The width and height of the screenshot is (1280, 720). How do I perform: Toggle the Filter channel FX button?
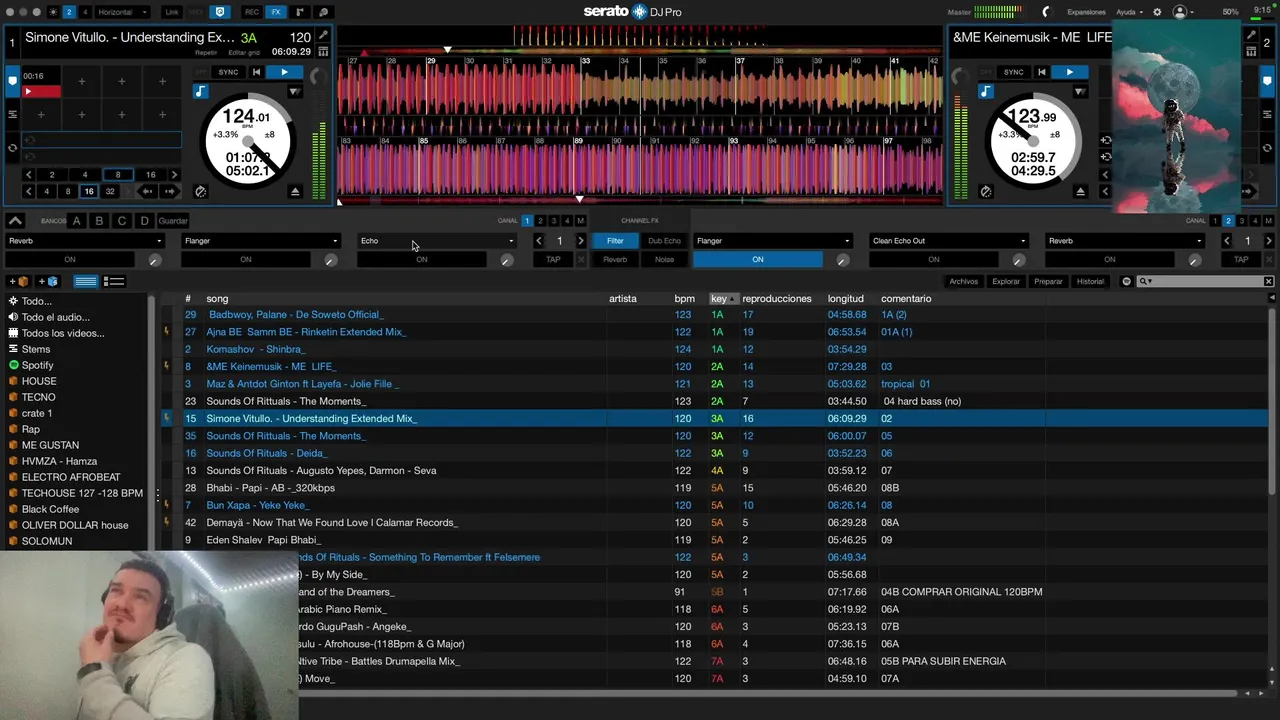tap(615, 241)
